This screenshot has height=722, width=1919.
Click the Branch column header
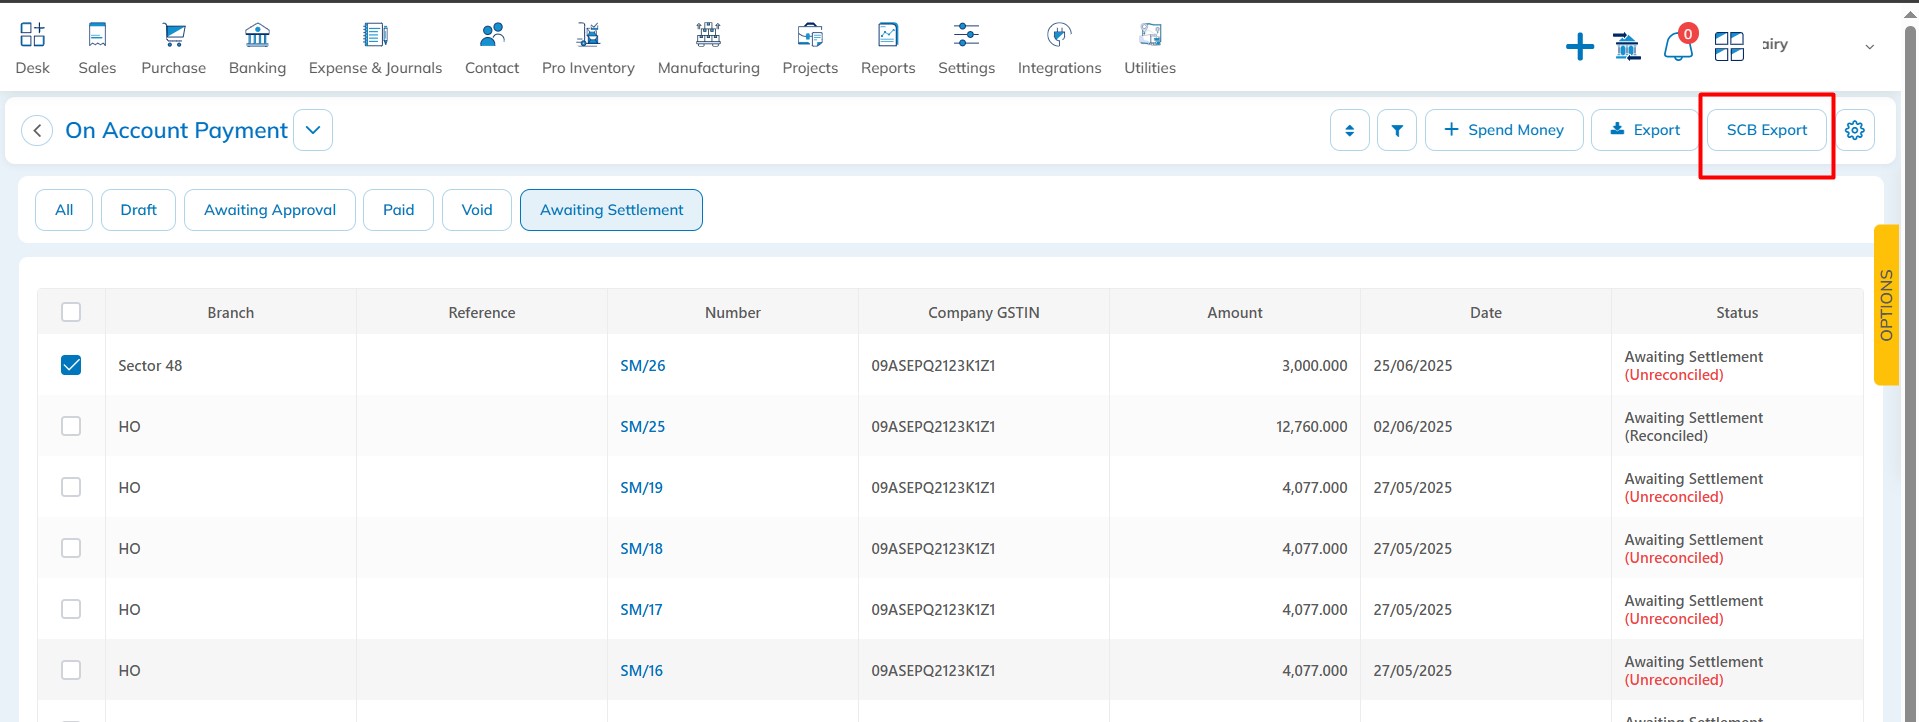(231, 313)
